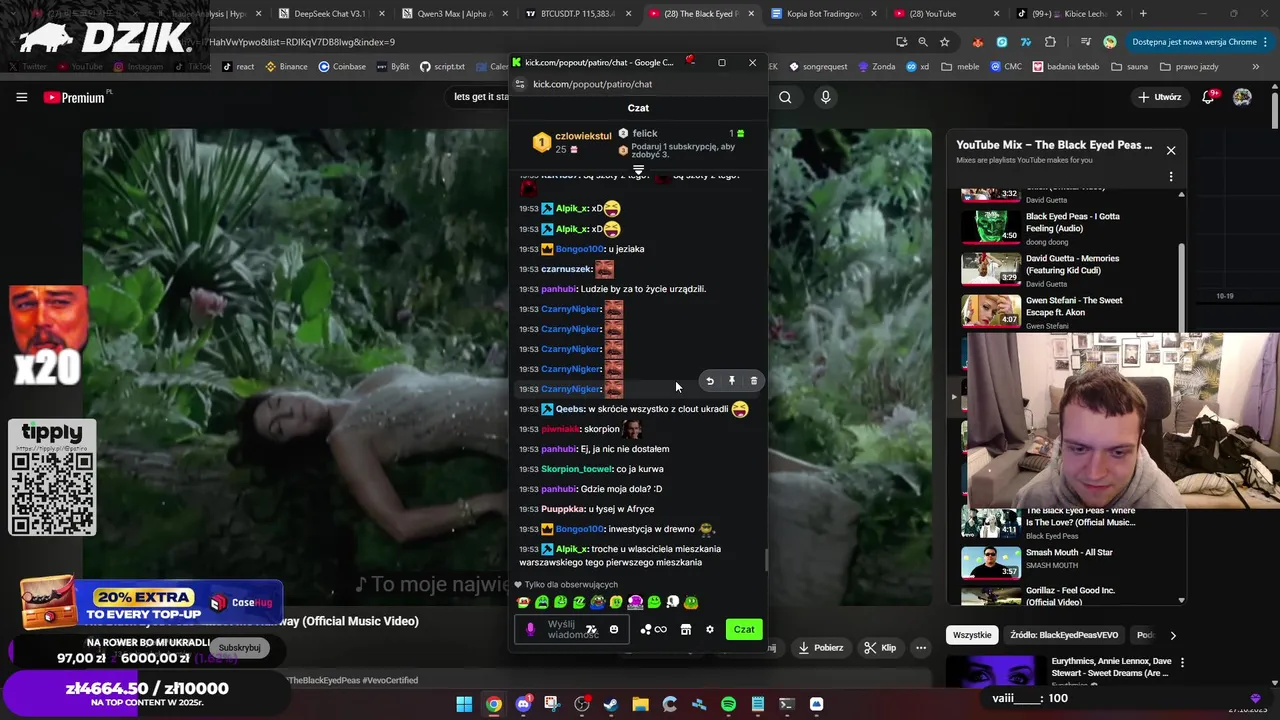Screen dimensions: 1280x720
Task: Open the prawo jazdy bookmarks folder
Action: 1189,67
